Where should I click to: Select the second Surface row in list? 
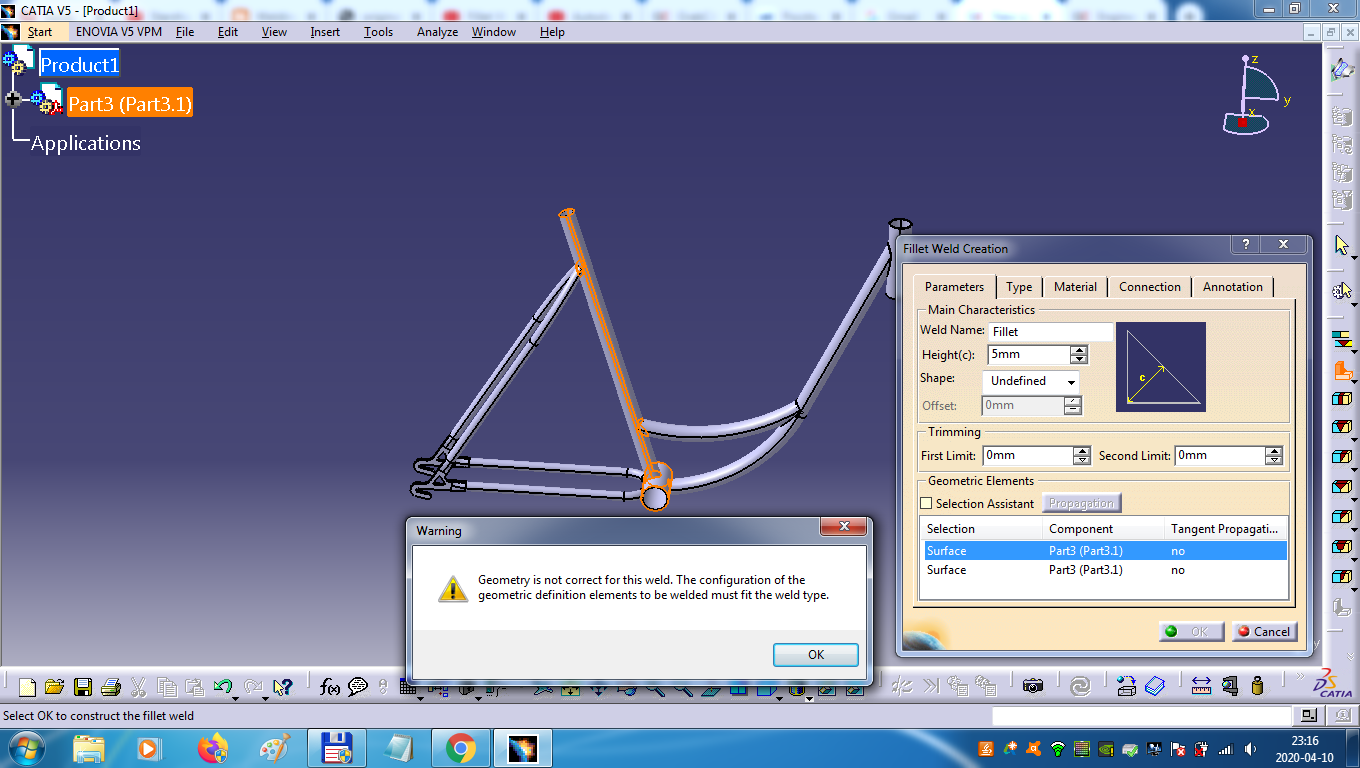coord(1104,570)
